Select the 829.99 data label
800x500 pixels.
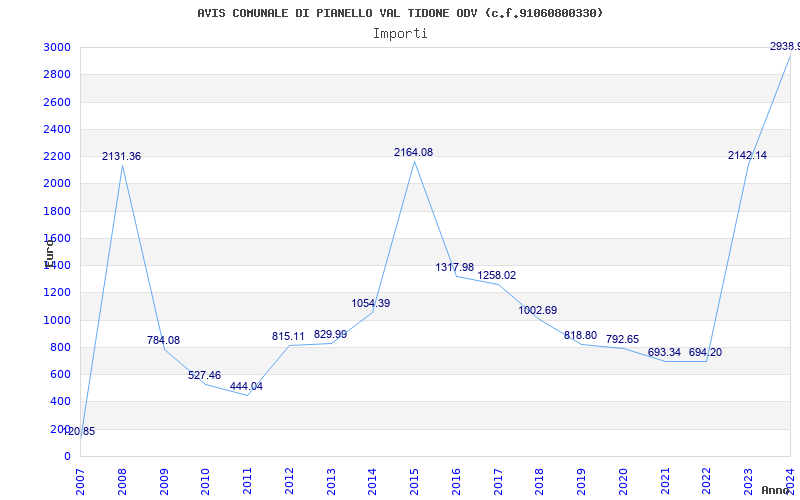[x=330, y=335]
